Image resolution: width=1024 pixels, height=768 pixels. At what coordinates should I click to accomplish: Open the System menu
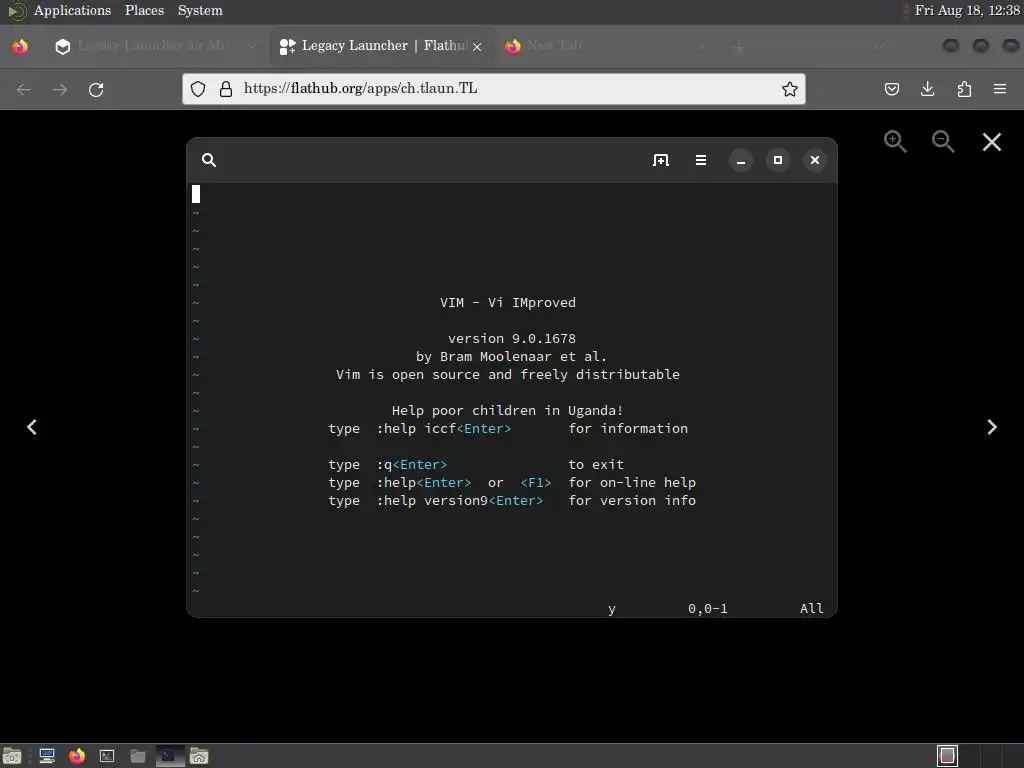tap(200, 10)
